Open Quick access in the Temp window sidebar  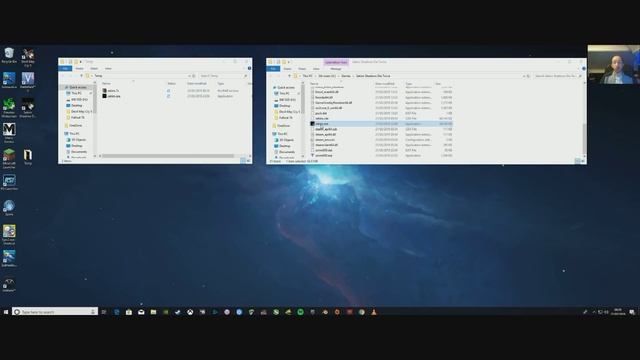coord(77,87)
